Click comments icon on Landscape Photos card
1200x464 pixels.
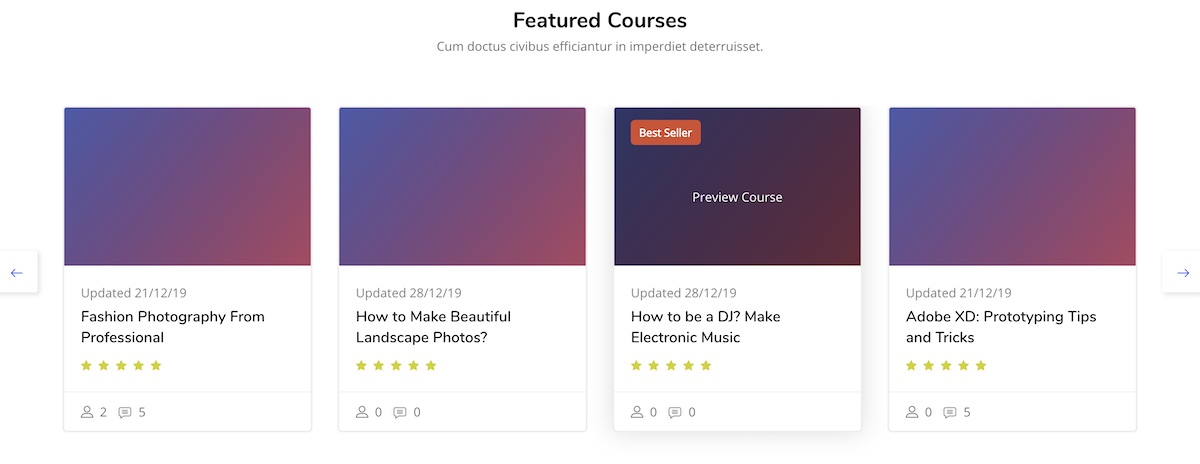400,412
